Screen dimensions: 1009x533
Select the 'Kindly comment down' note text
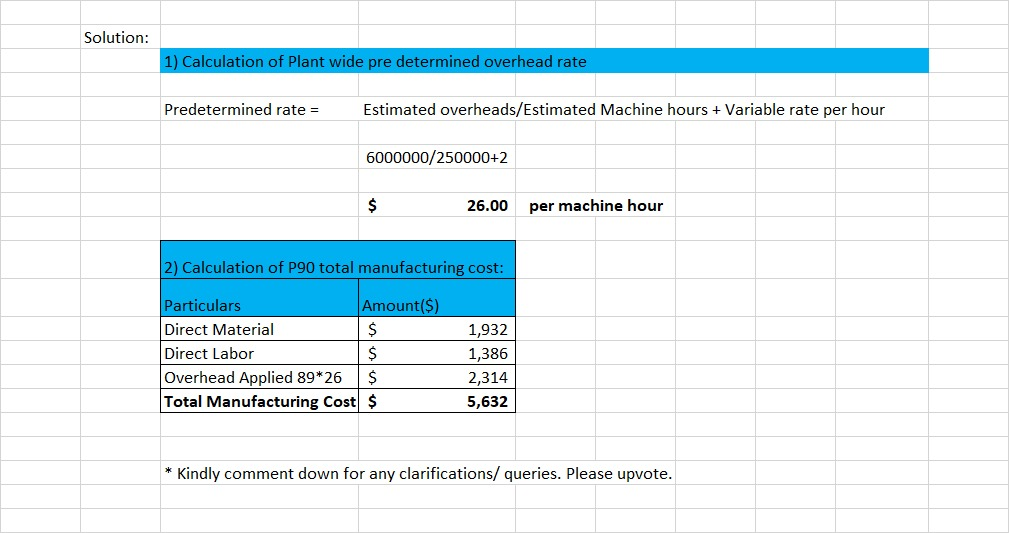[418, 473]
